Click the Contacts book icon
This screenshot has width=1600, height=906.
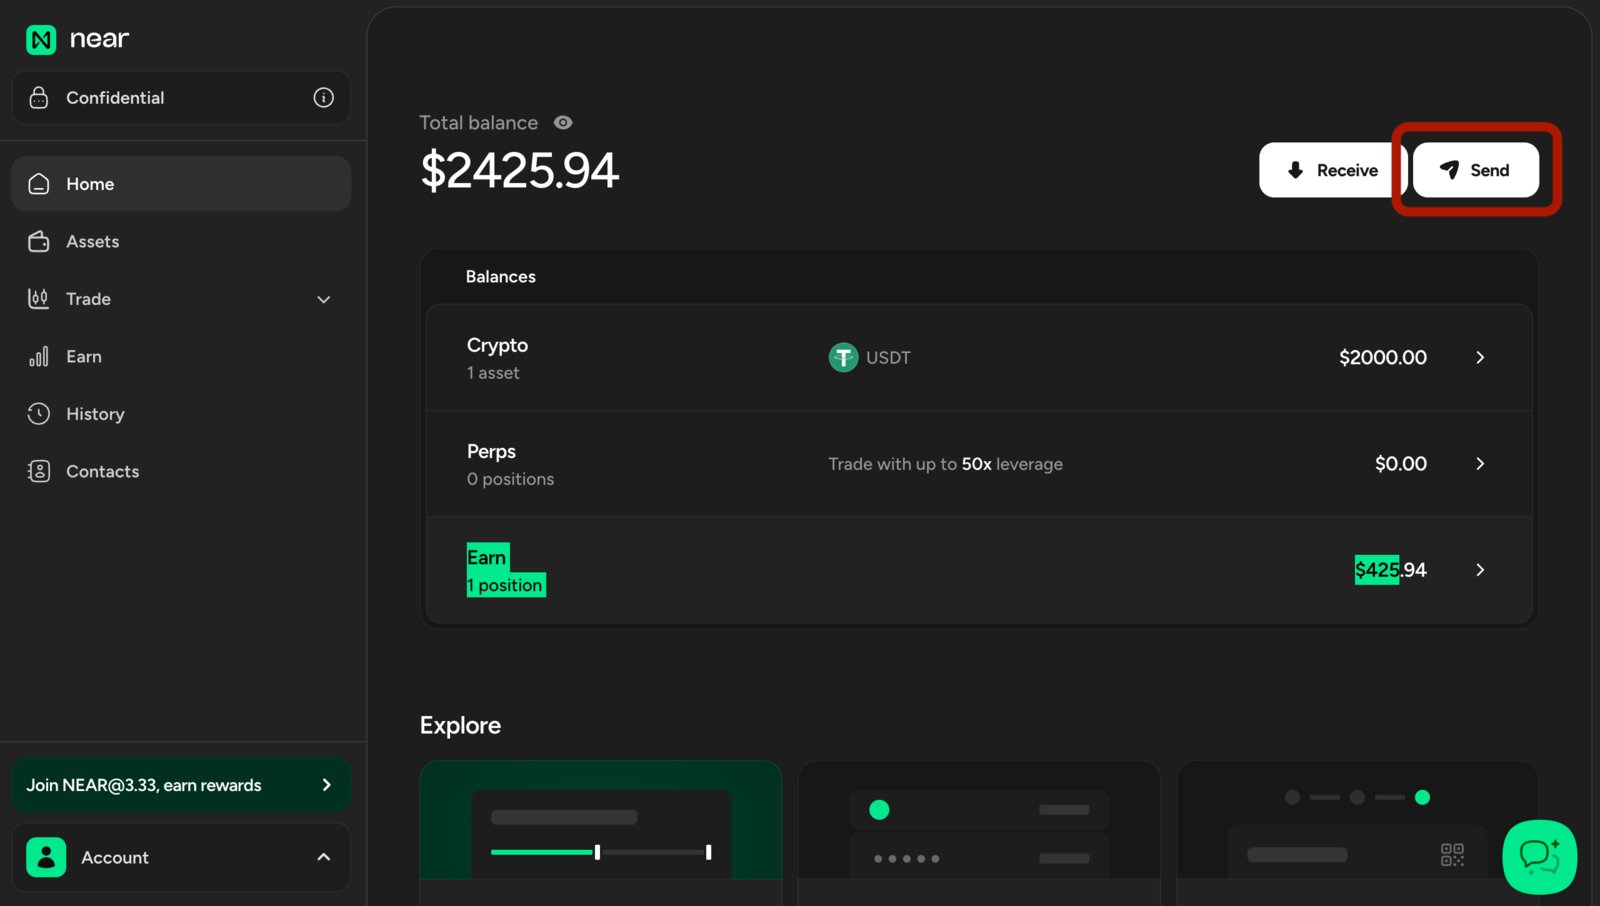click(39, 471)
